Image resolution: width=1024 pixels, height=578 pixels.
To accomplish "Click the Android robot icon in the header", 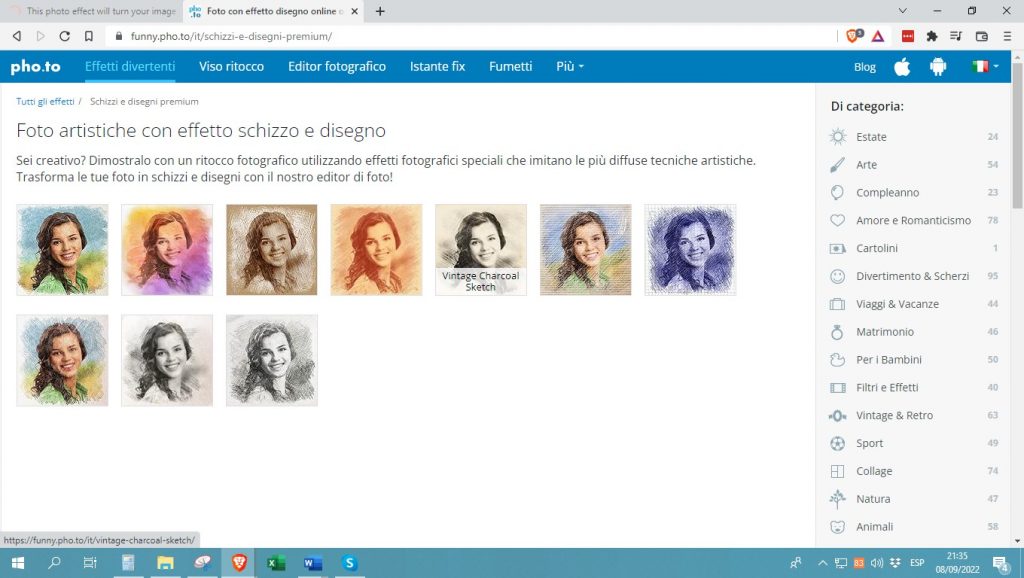I will (937, 66).
